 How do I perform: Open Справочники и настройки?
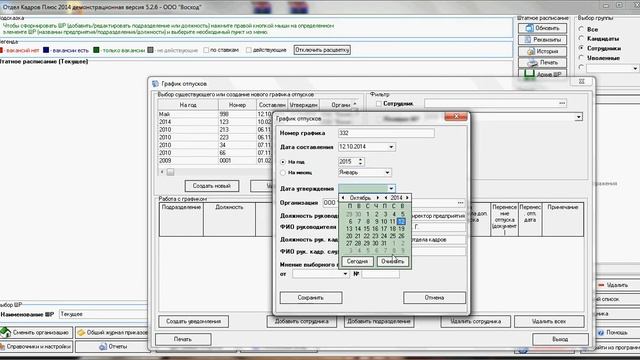(36, 347)
